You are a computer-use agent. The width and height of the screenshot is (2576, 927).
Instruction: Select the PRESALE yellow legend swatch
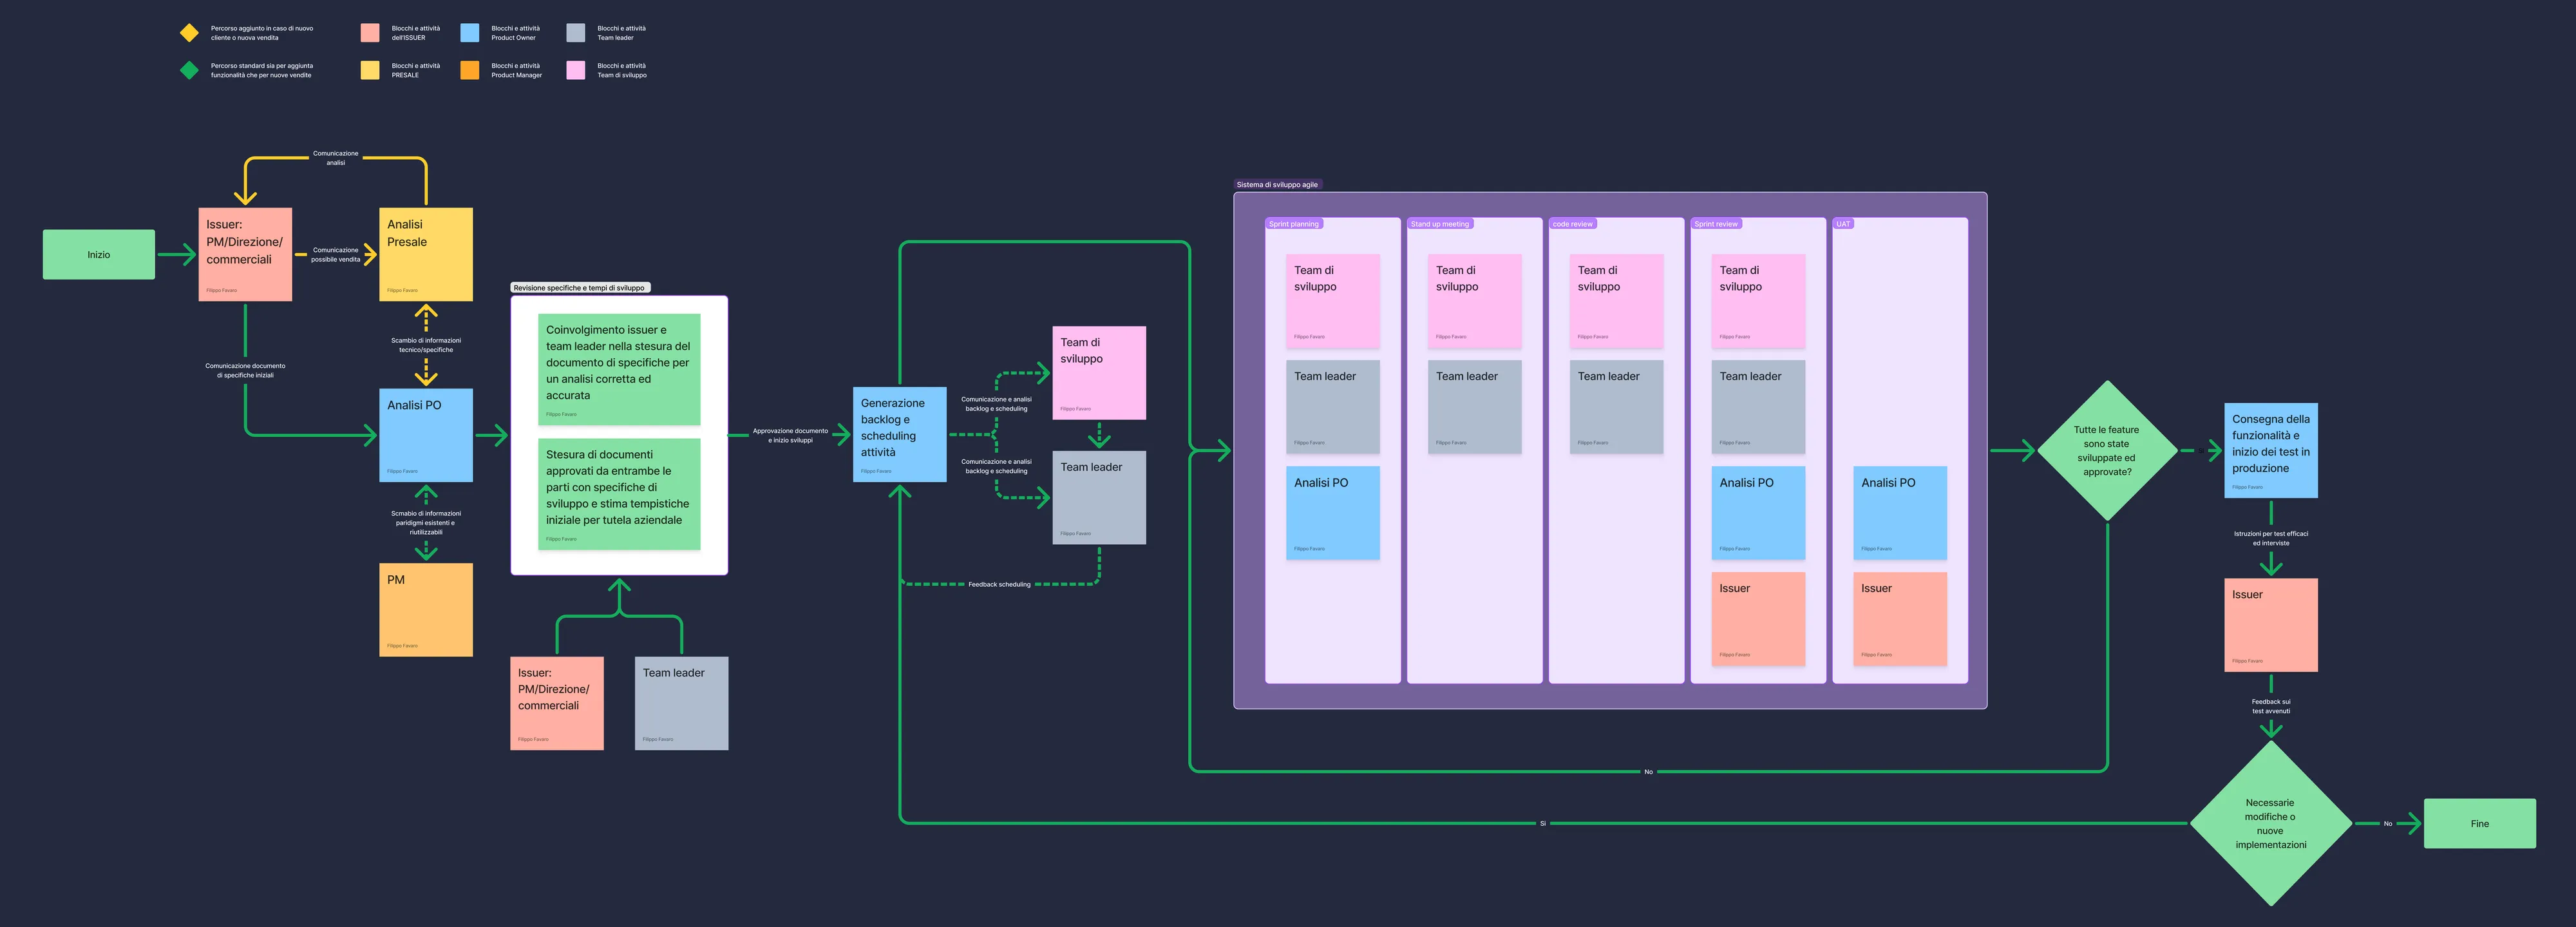point(370,70)
